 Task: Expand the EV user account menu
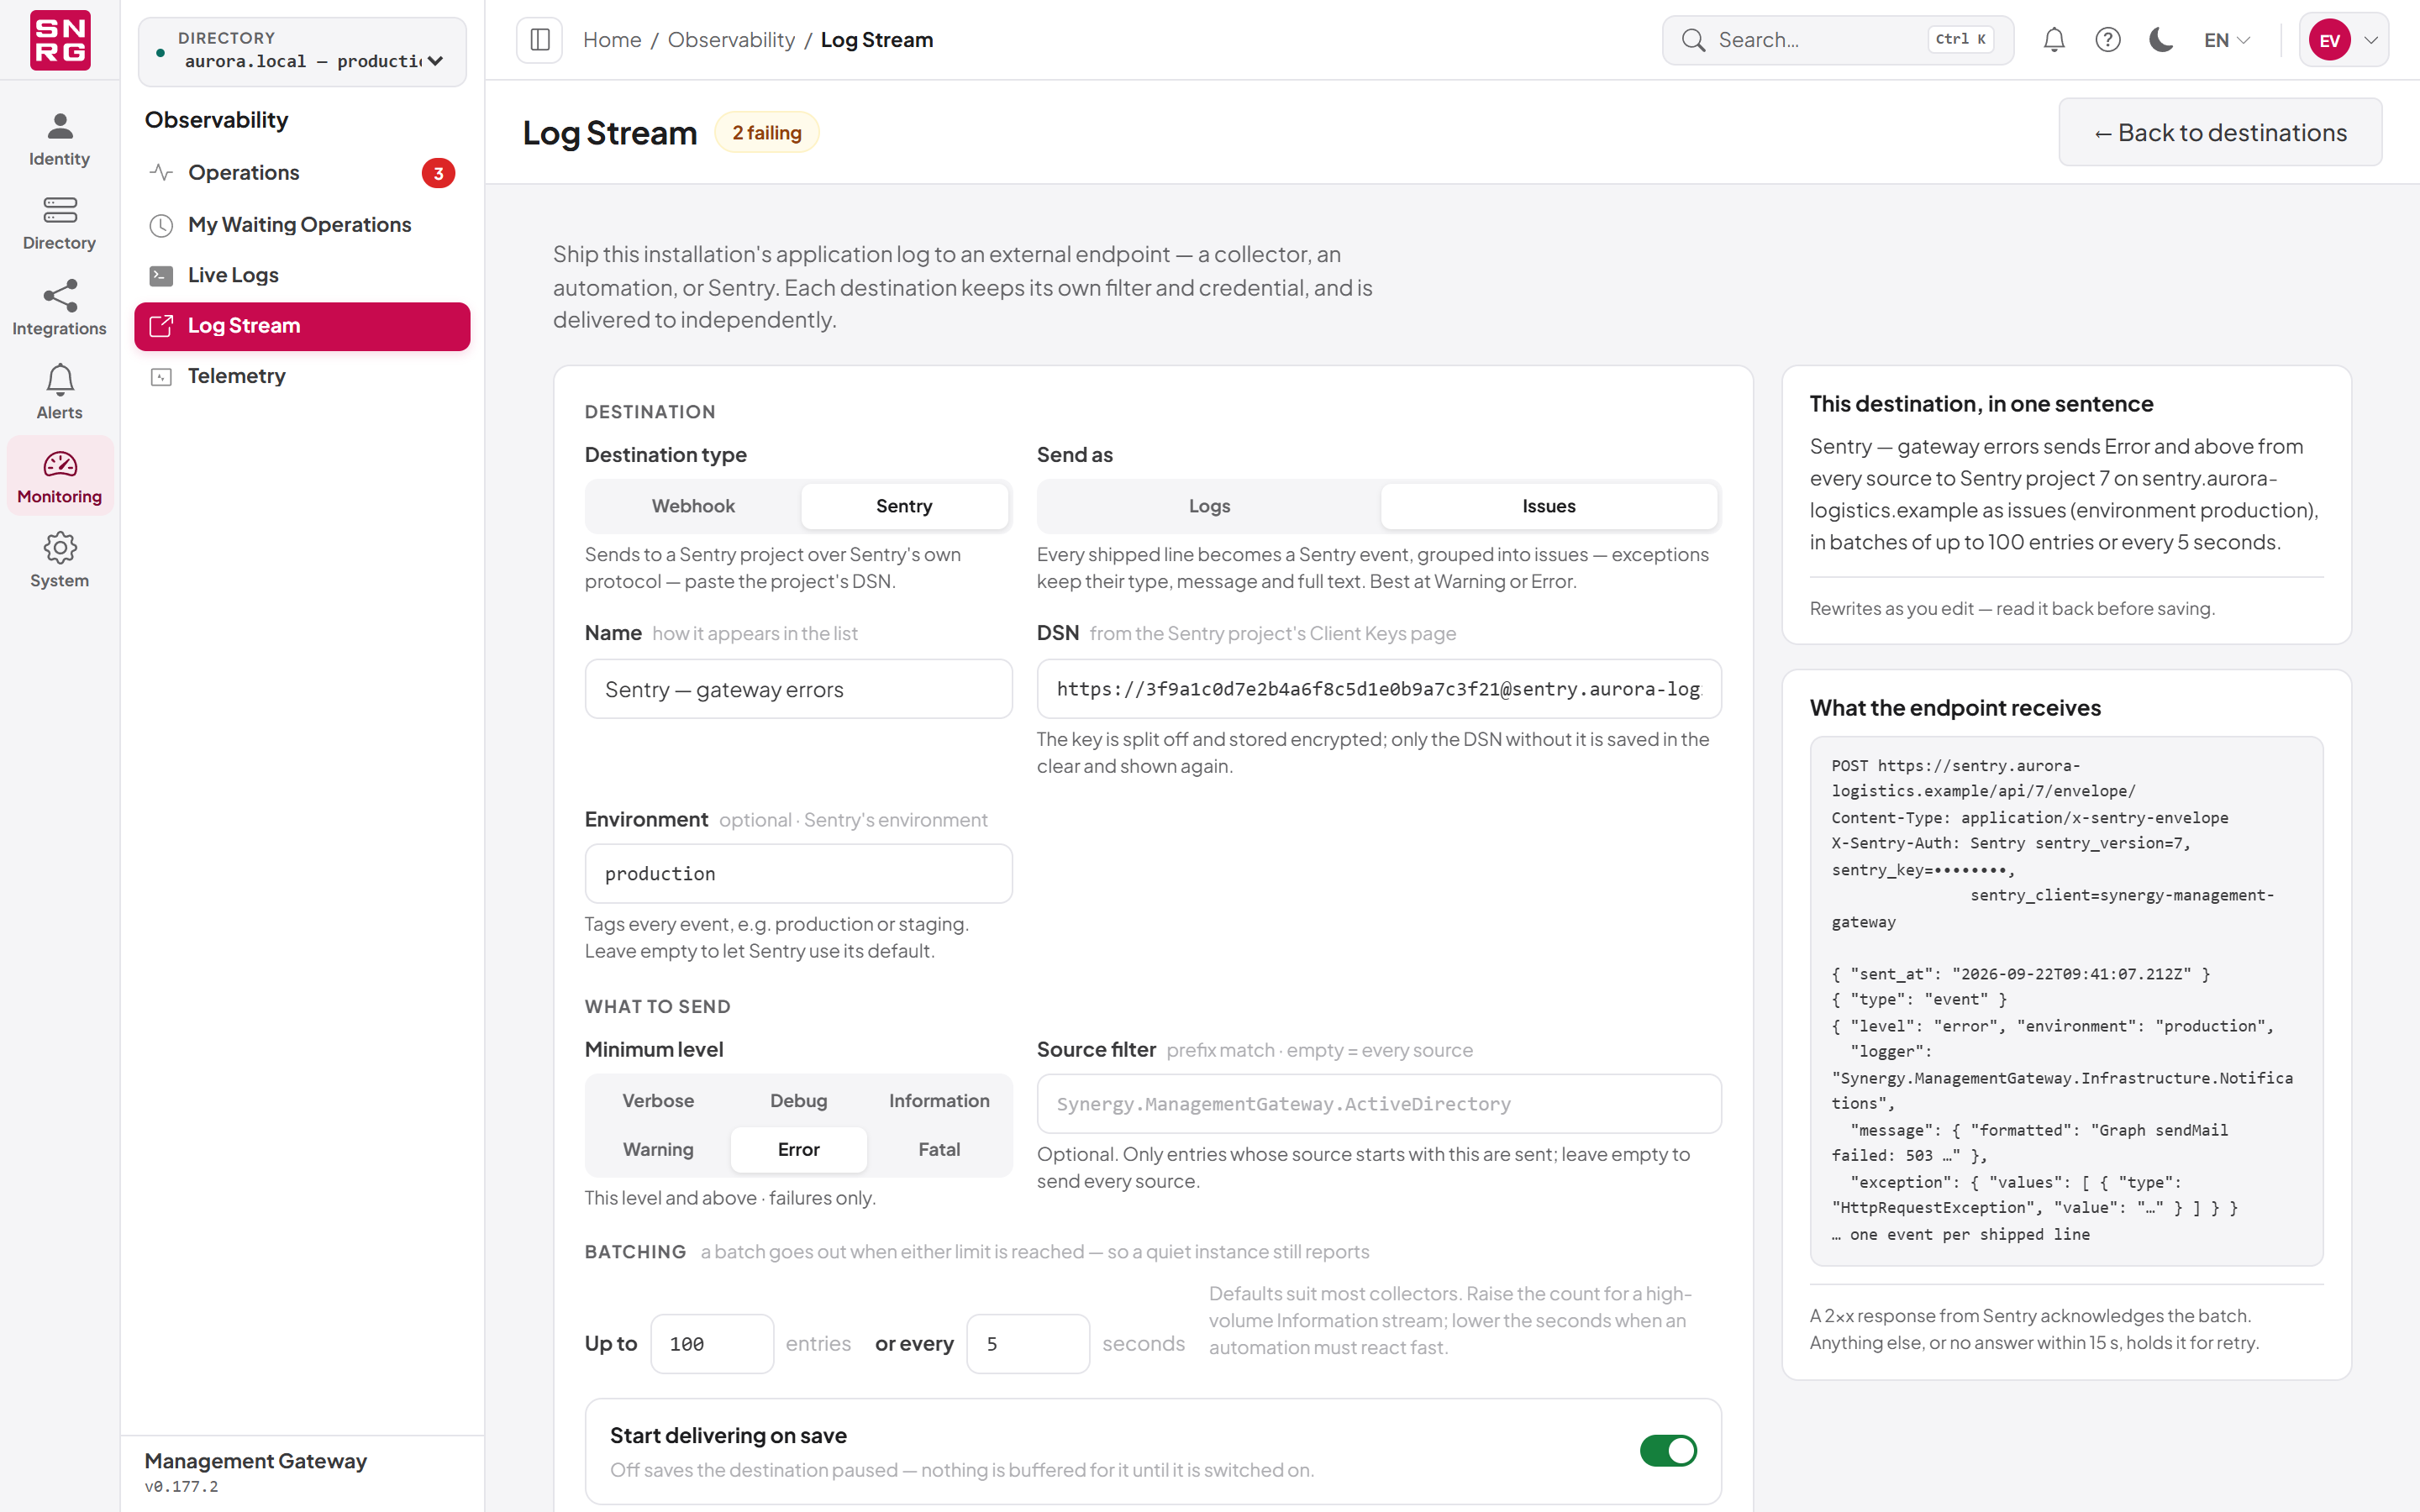tap(2343, 40)
